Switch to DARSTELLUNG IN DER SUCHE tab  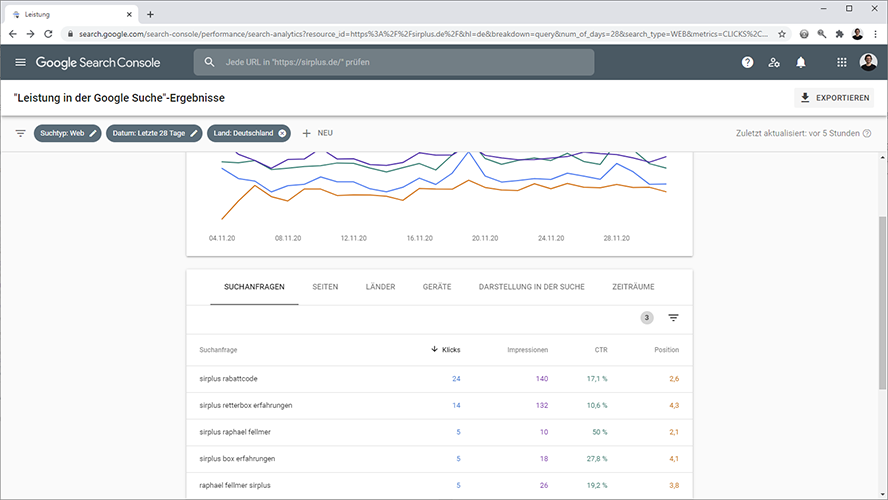(532, 287)
